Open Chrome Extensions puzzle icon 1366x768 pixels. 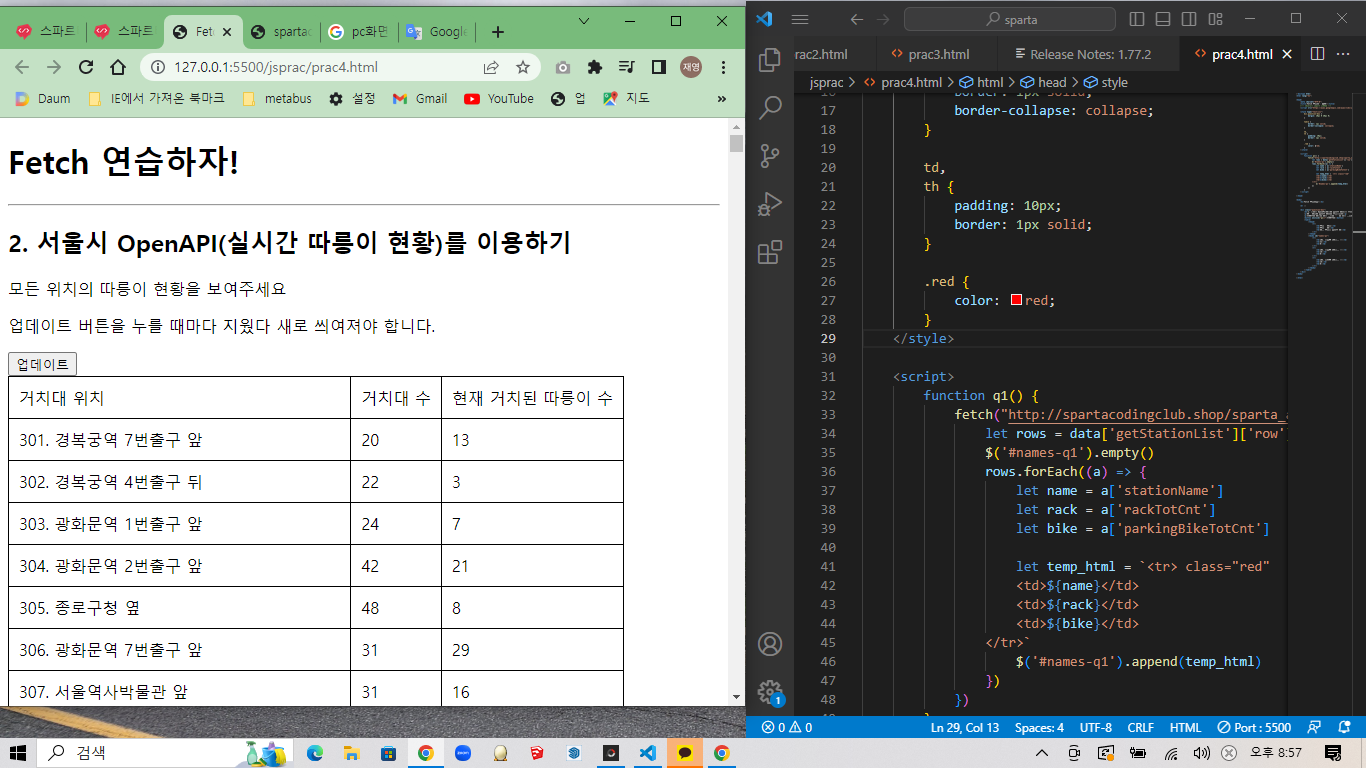pos(595,67)
